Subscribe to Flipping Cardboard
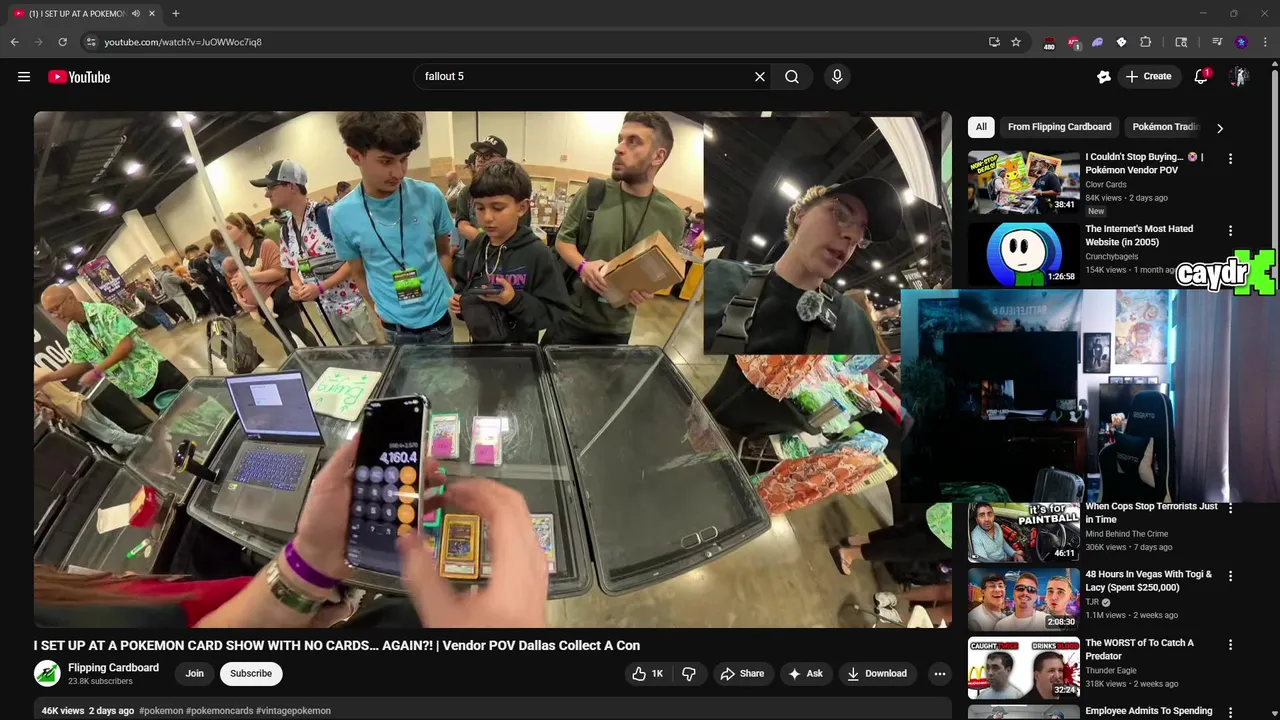 click(x=251, y=674)
